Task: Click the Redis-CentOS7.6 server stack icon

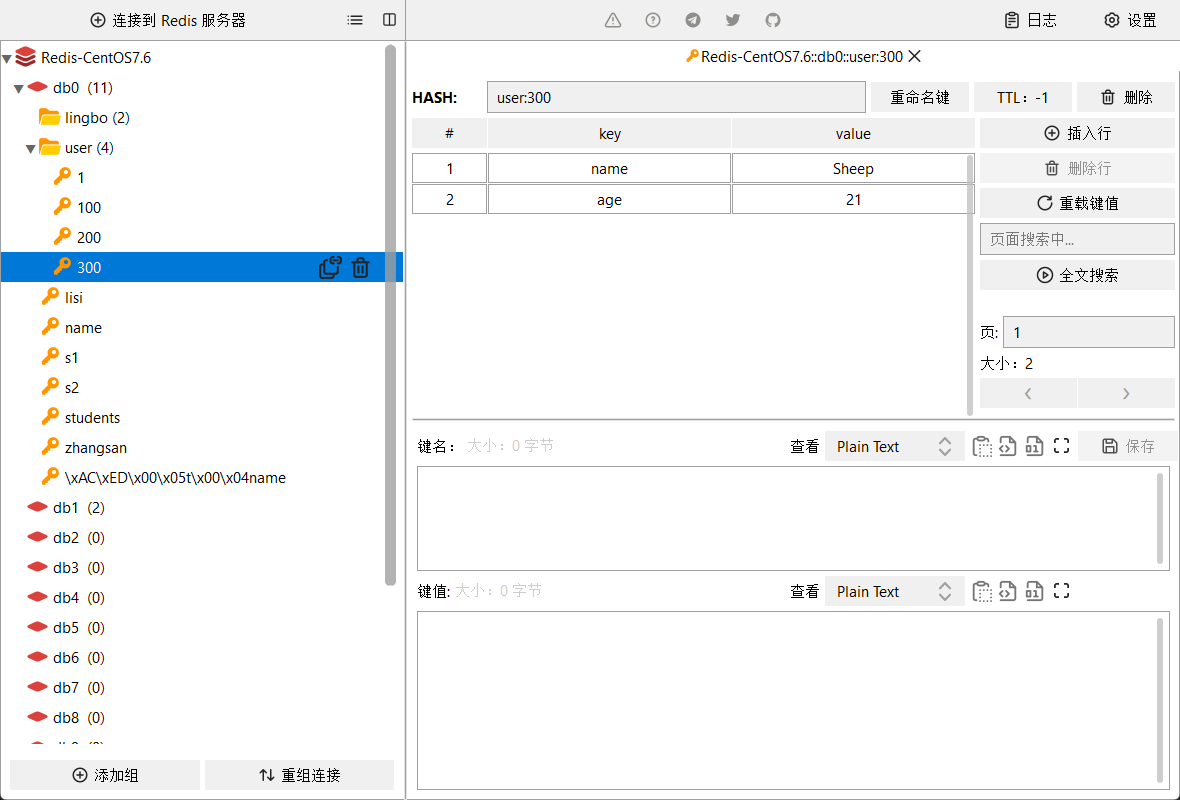Action: [x=26, y=57]
